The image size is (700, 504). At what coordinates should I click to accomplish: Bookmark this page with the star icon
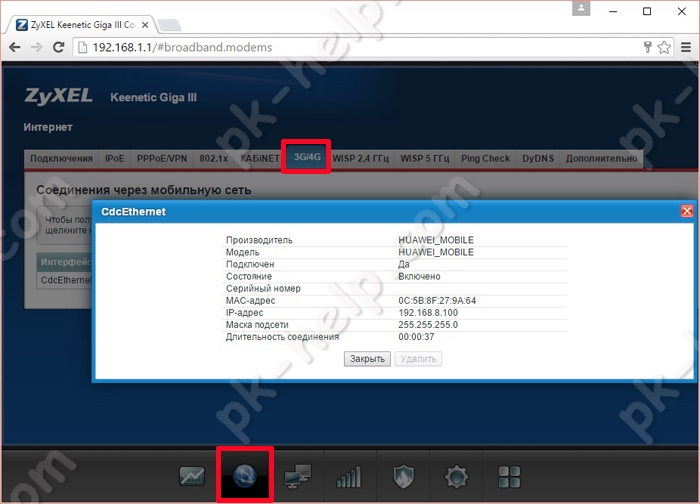coord(664,47)
